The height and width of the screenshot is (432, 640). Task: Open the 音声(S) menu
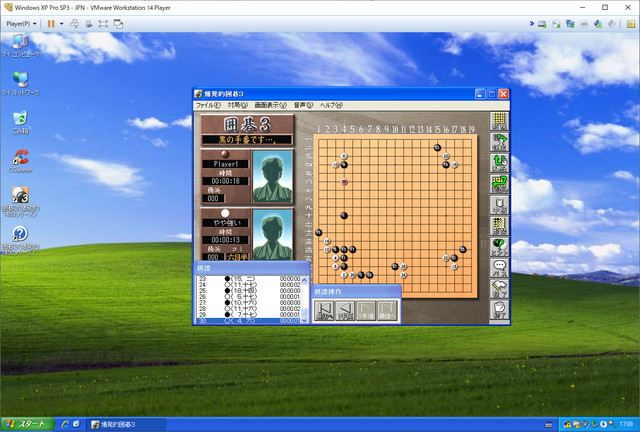click(303, 105)
